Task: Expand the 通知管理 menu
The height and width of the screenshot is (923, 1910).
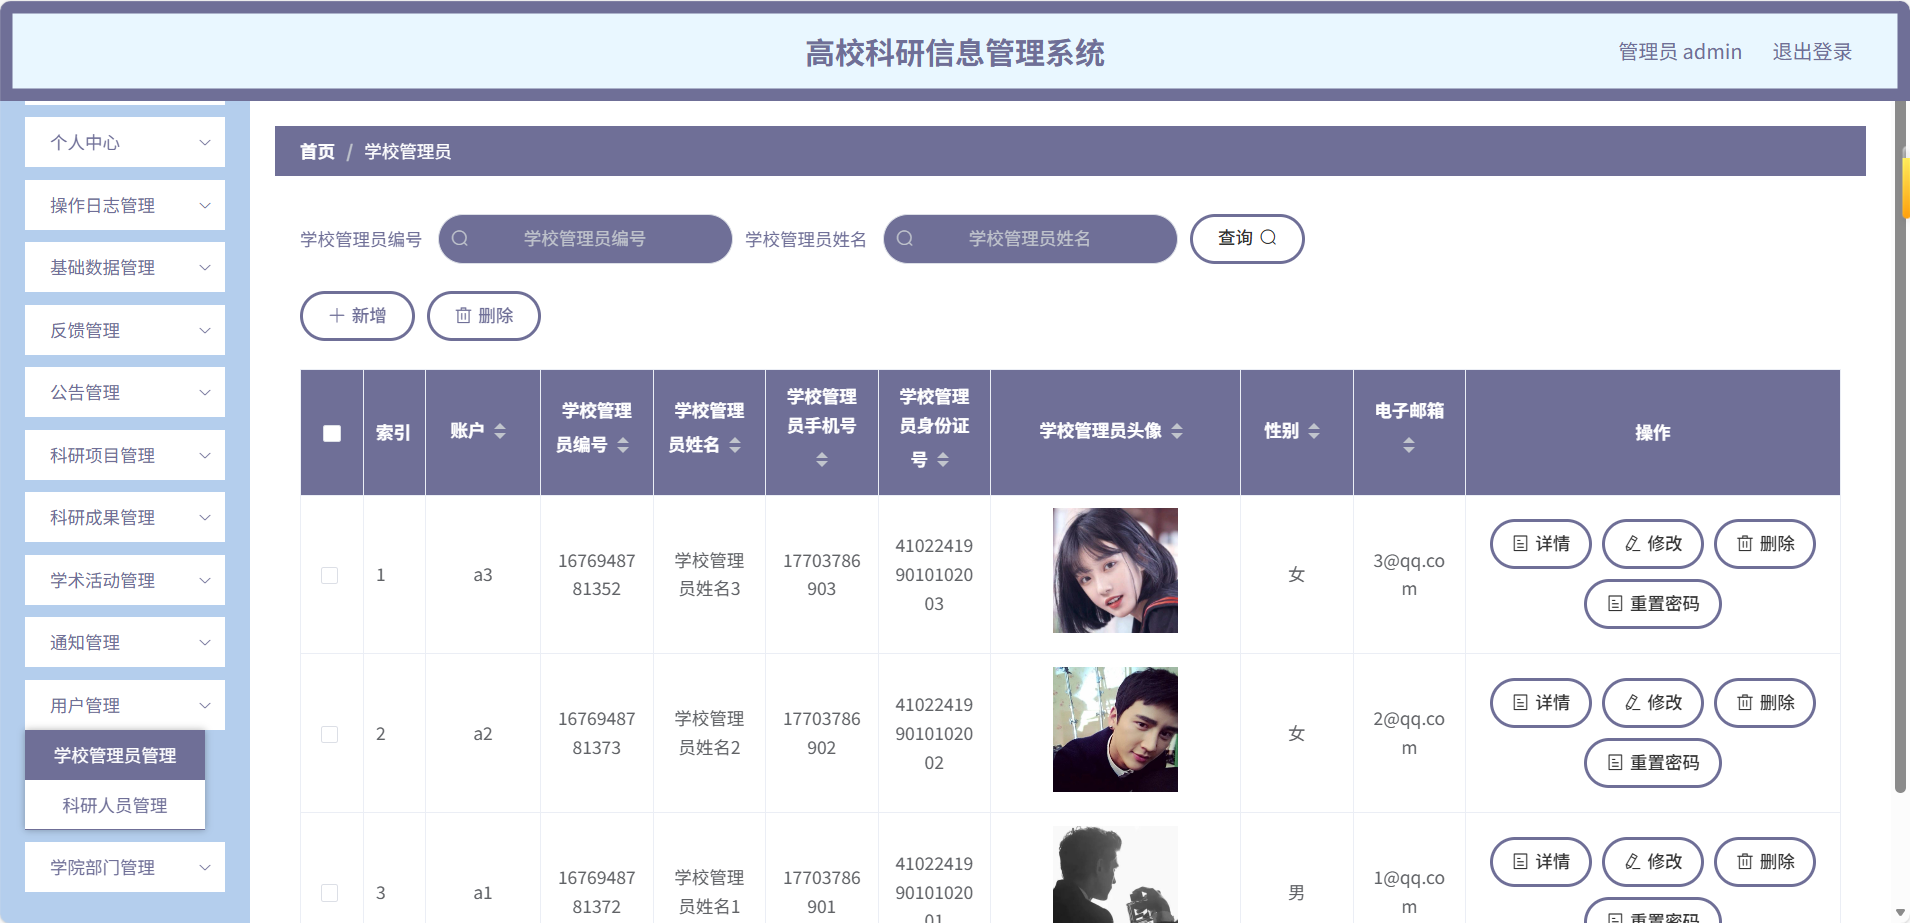Action: [125, 642]
